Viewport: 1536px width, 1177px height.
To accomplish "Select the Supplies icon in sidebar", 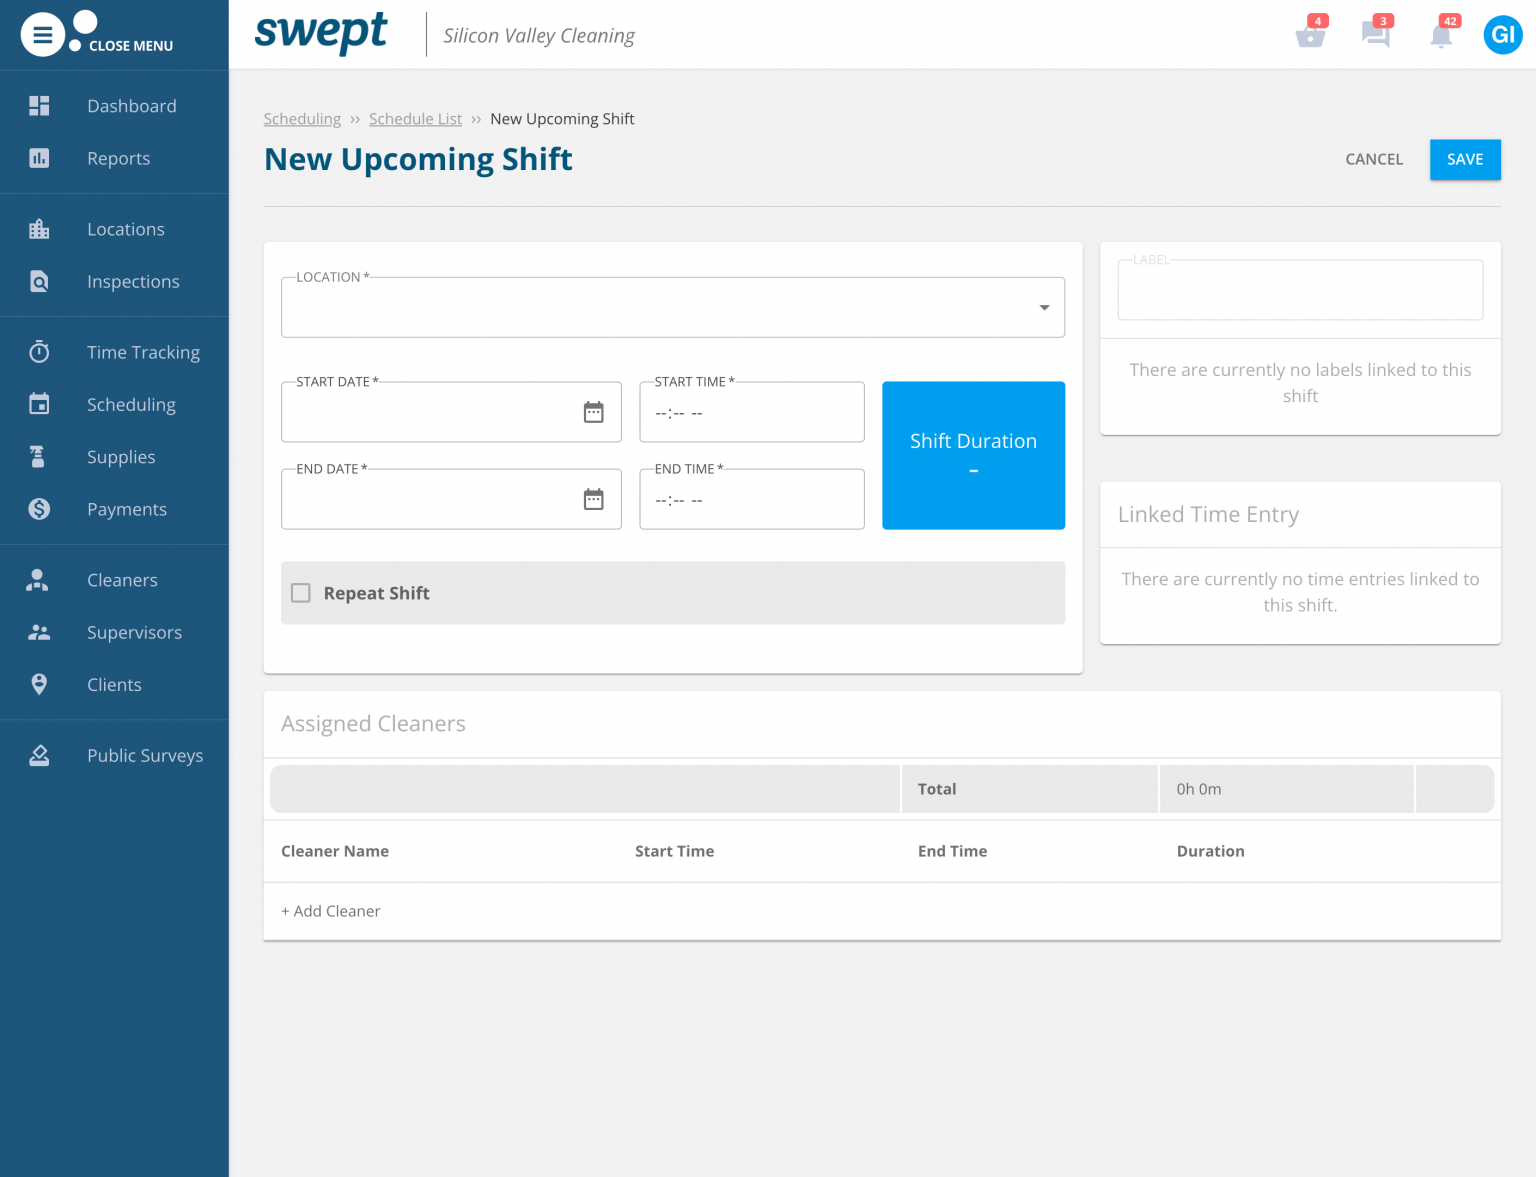I will tap(39, 457).
